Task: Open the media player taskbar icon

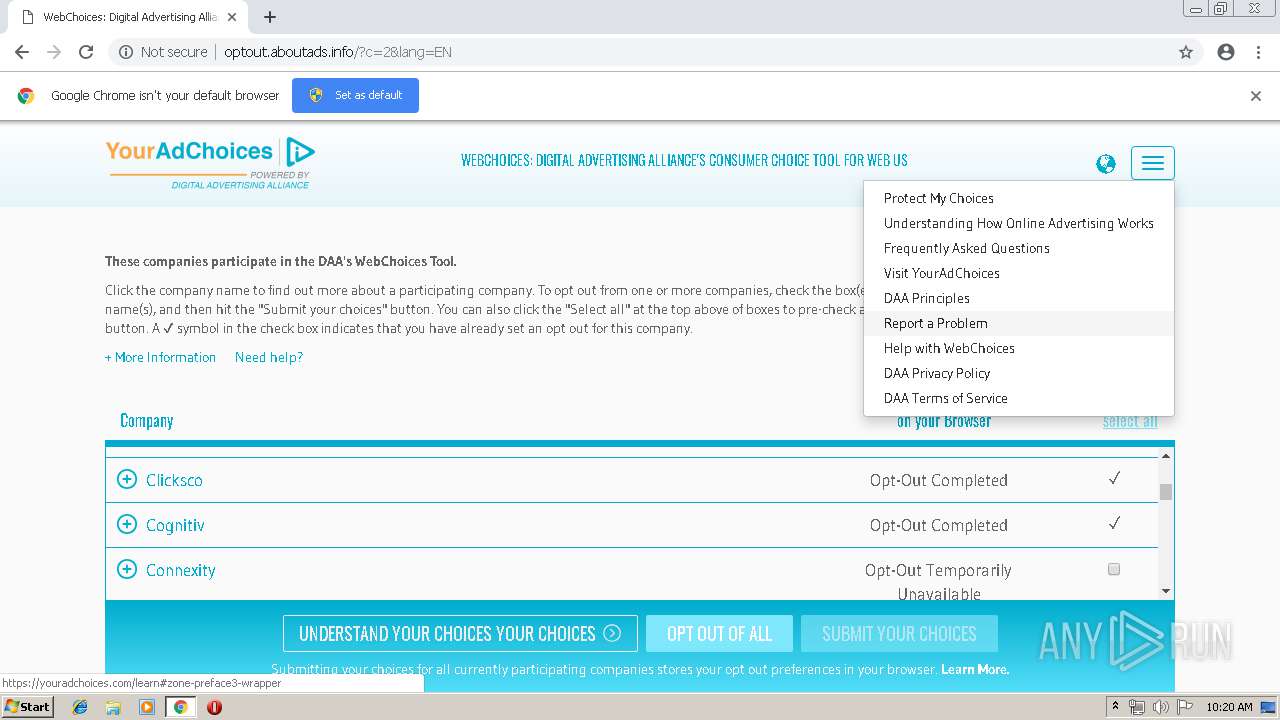Action: tap(147, 707)
